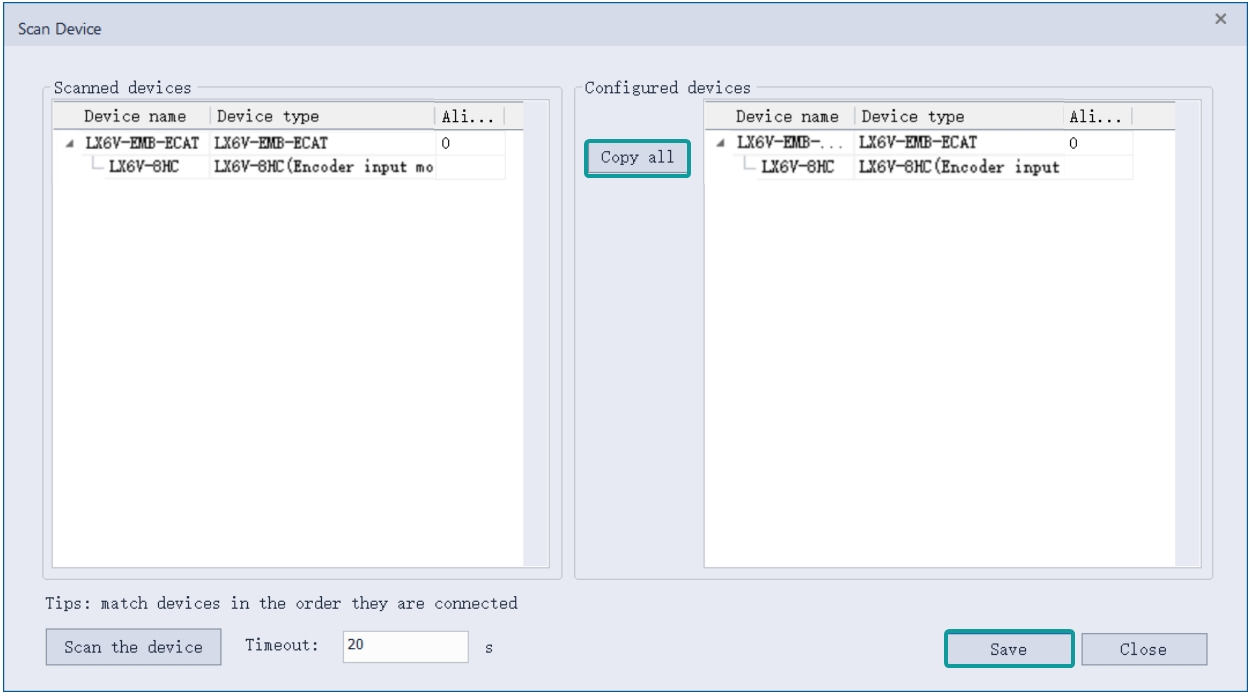Focus the Timeout seconds input field

(405, 646)
